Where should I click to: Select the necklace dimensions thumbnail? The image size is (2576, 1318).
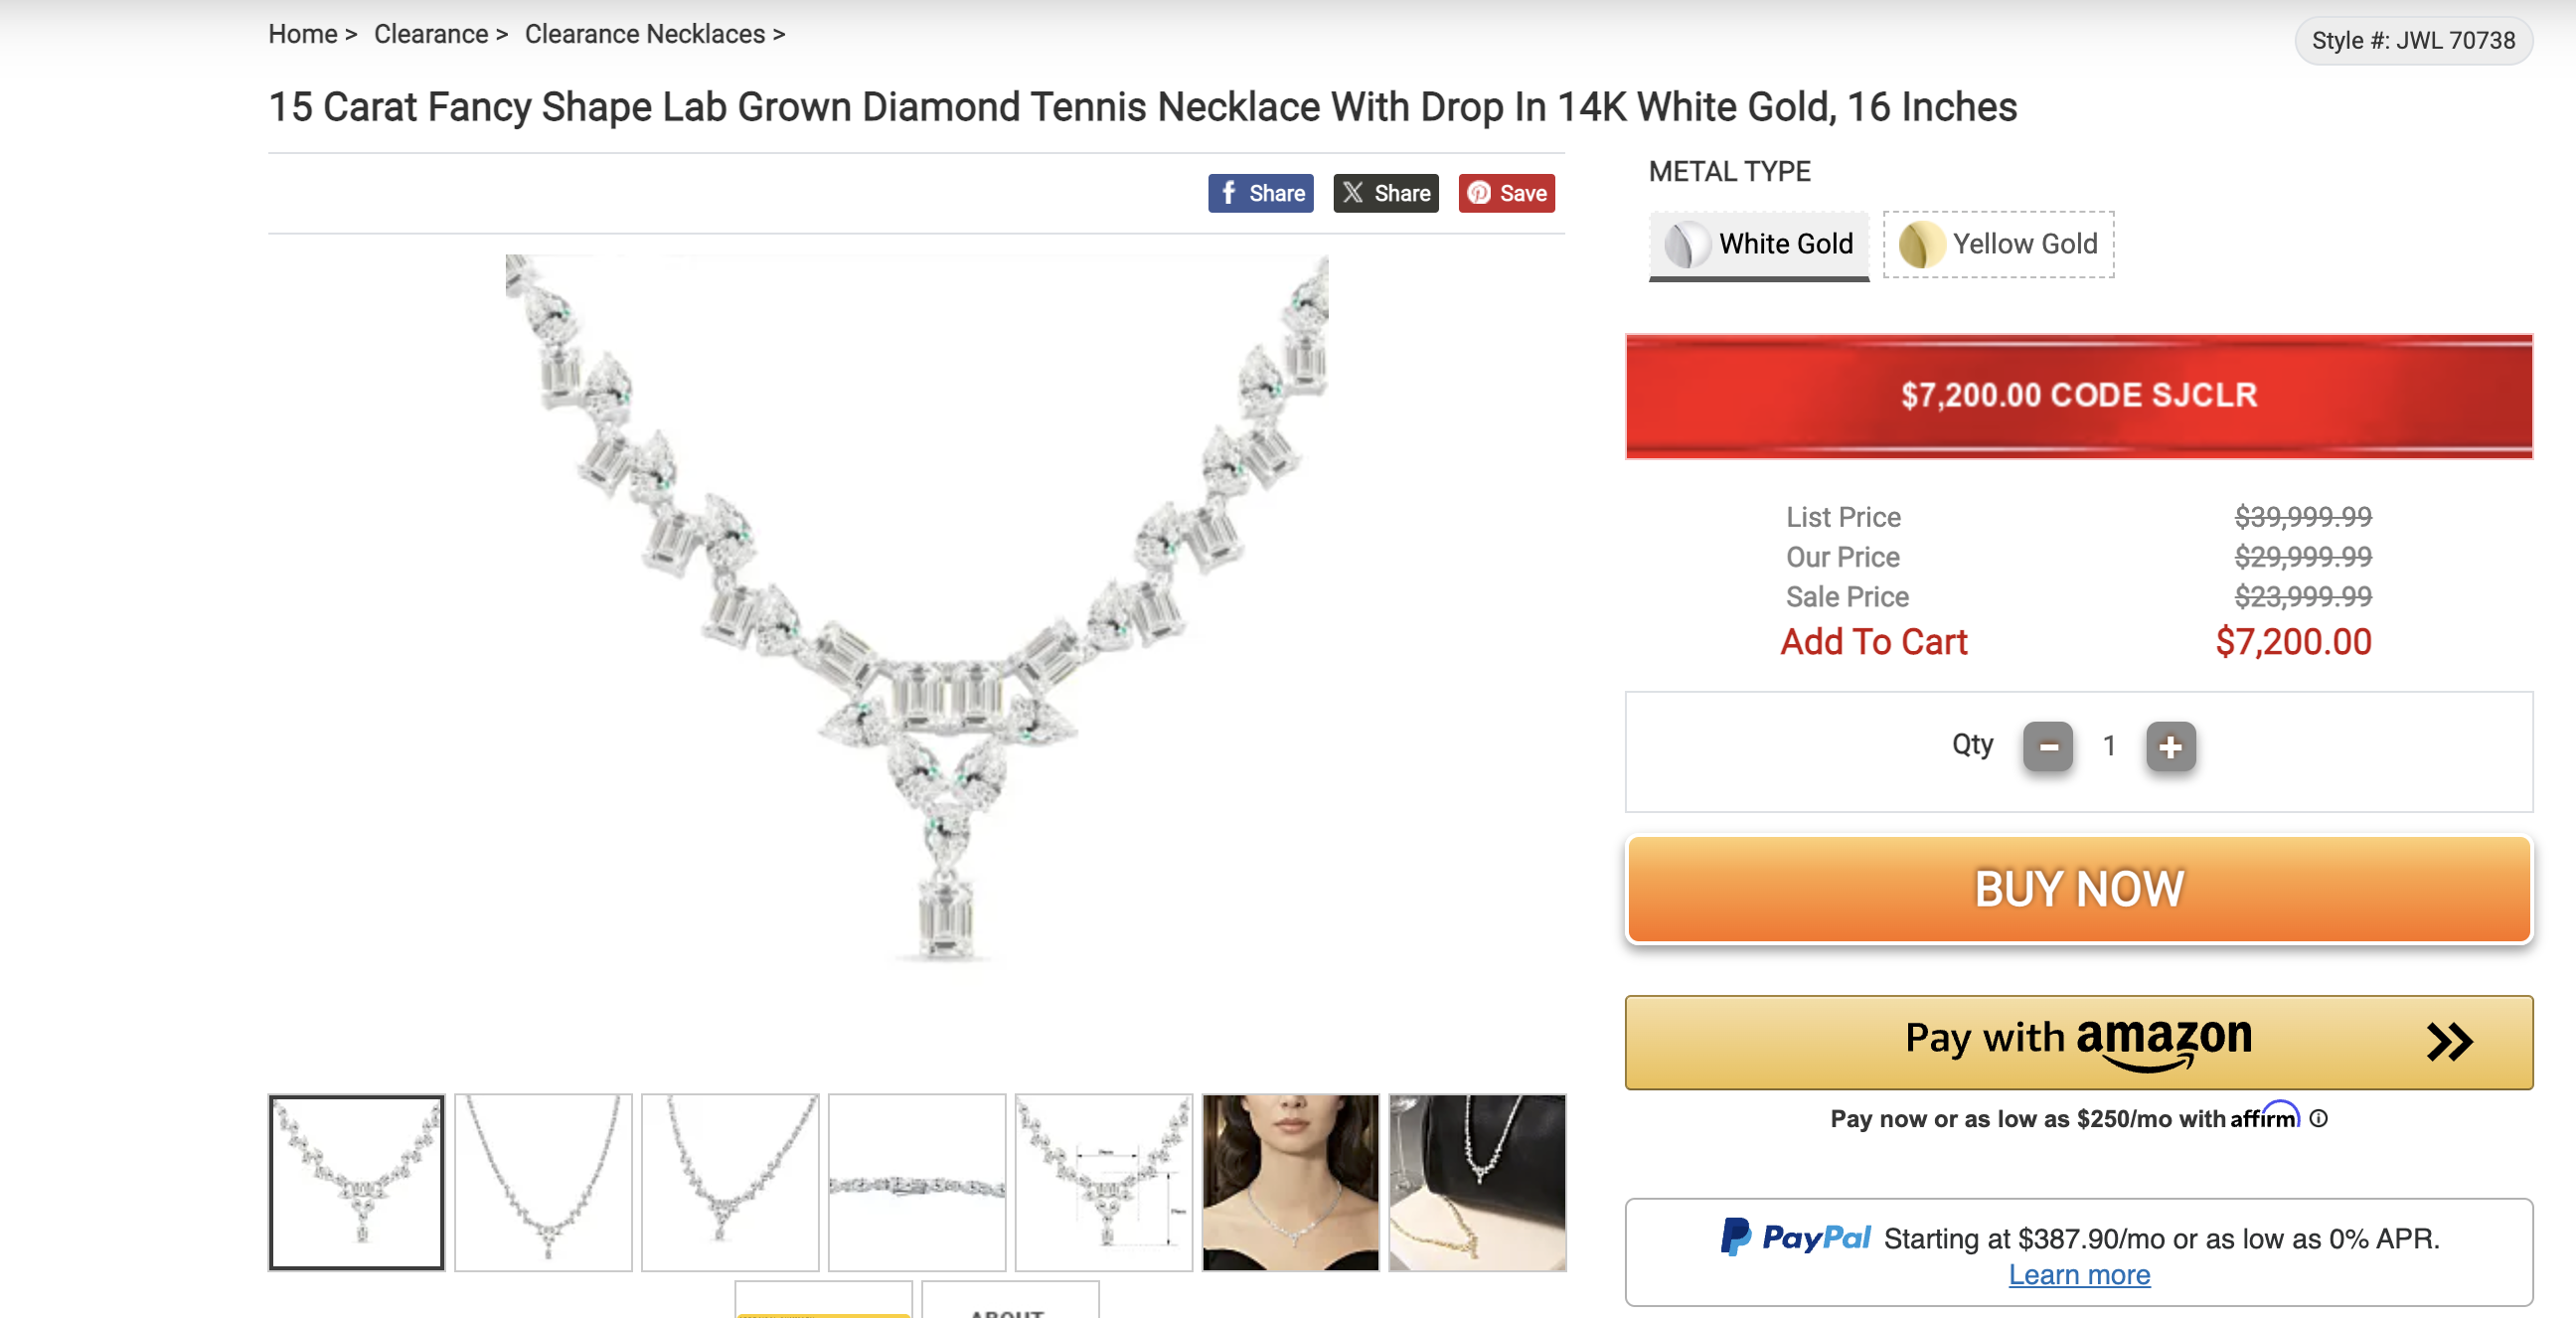(1103, 1182)
